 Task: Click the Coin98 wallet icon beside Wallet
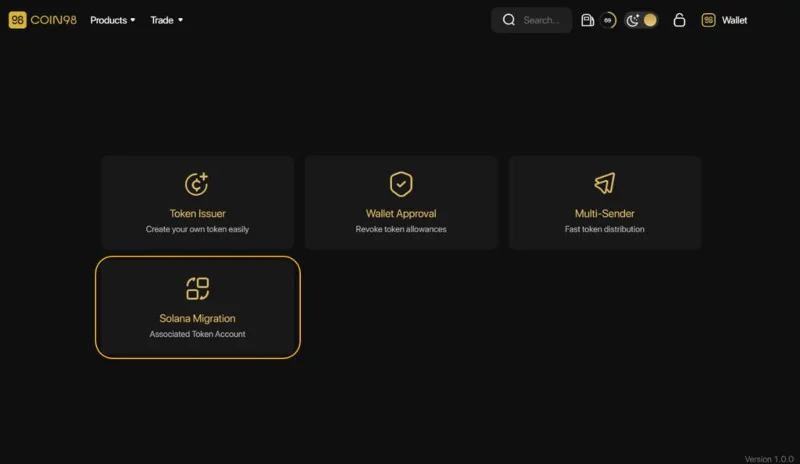pyautogui.click(x=708, y=20)
